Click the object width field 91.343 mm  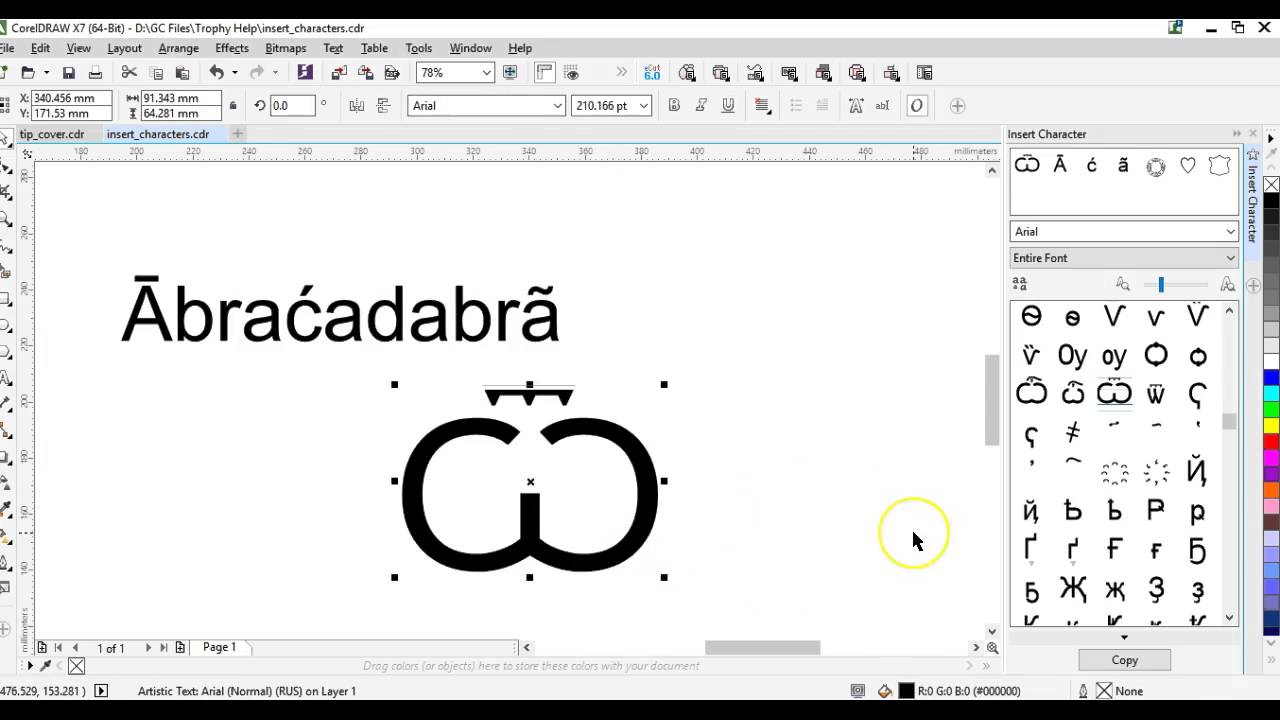point(182,98)
